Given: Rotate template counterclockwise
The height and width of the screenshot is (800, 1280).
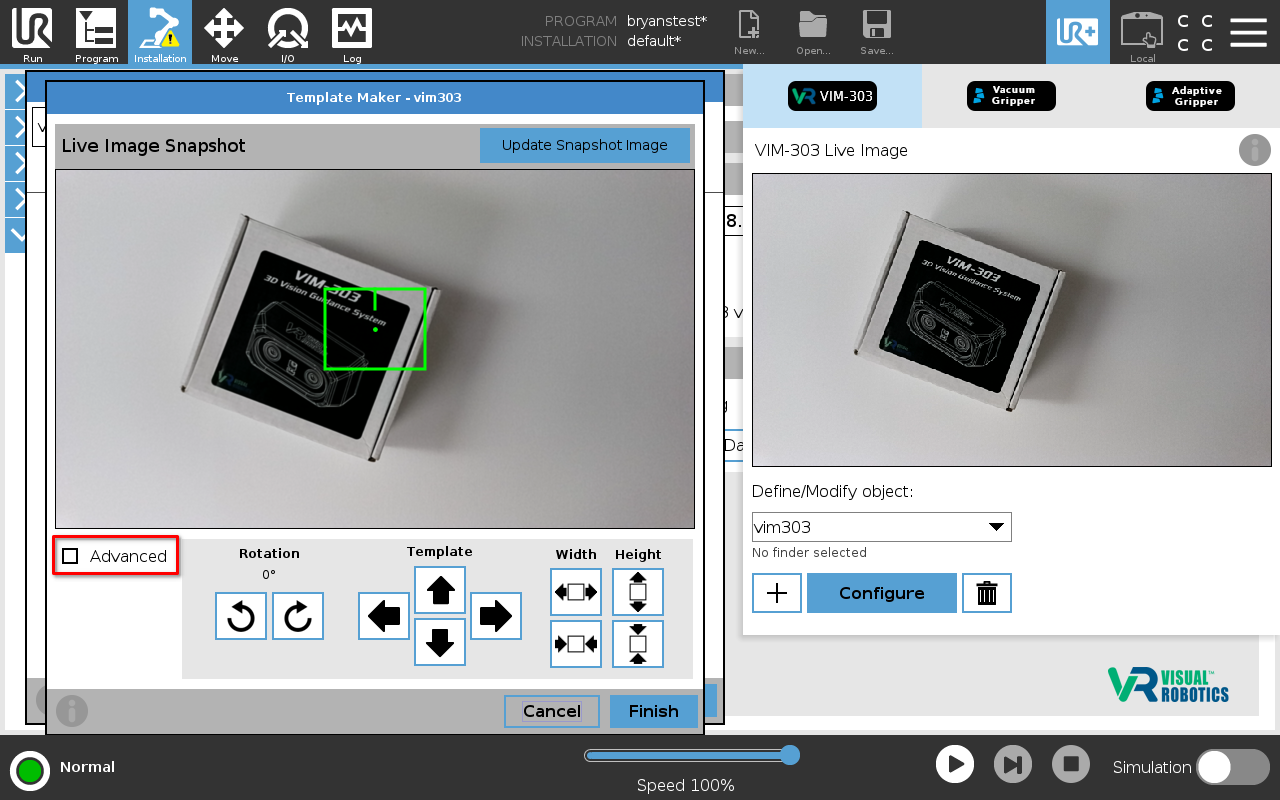Looking at the screenshot, I should pos(241,616).
